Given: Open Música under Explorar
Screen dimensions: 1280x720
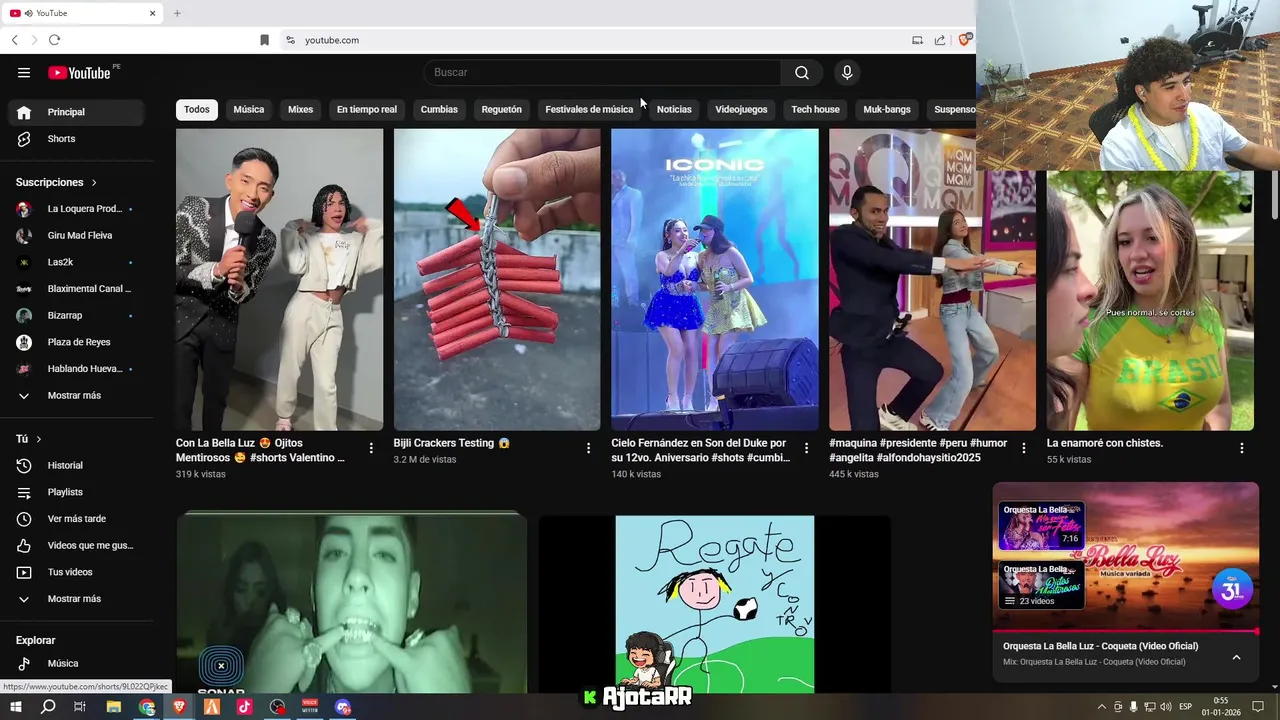Looking at the screenshot, I should (x=76, y=663).
